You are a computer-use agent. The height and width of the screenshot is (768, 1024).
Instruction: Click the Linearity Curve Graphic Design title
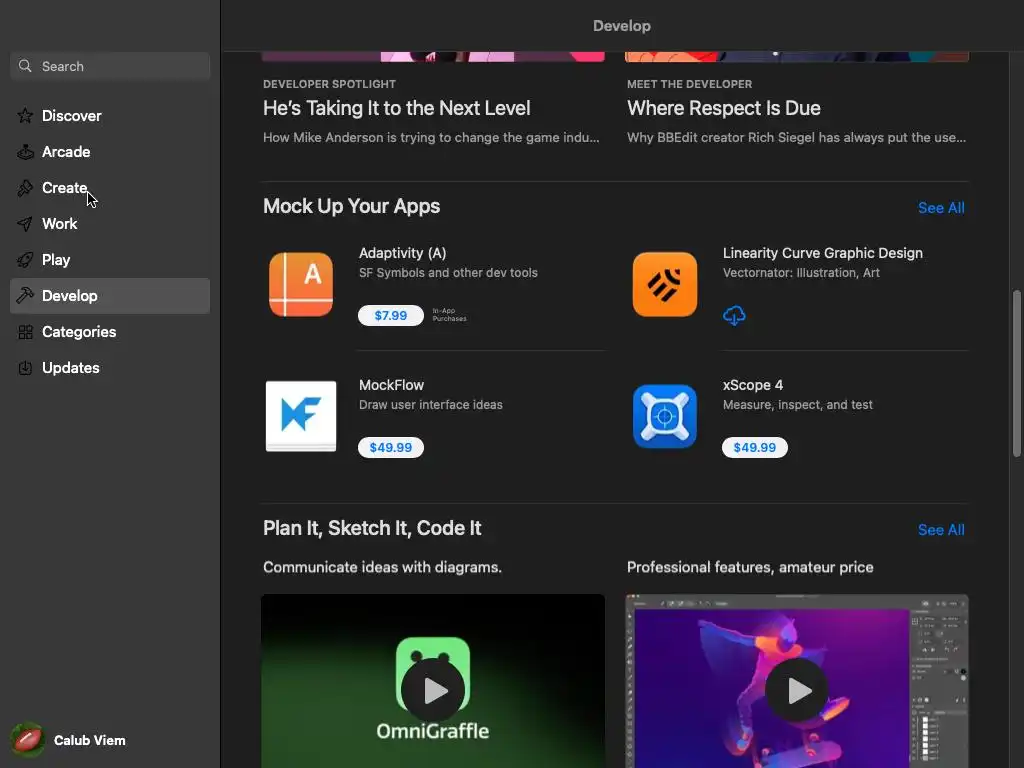[x=823, y=253]
